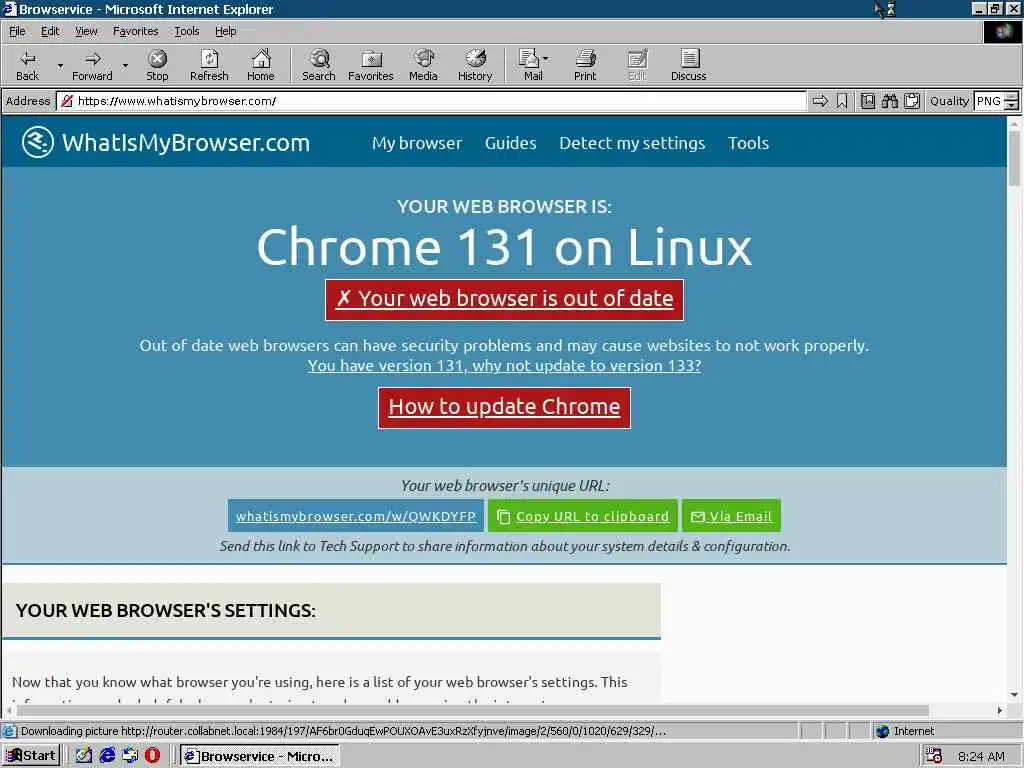Open the Forward history dropdown arrow
Screen dimensions: 1024x768
(x=125, y=65)
